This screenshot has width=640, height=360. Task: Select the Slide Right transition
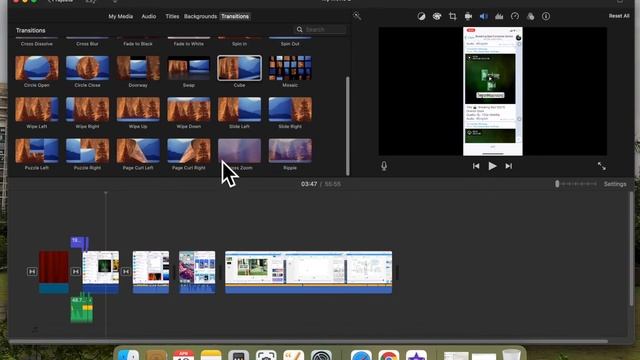click(290, 109)
